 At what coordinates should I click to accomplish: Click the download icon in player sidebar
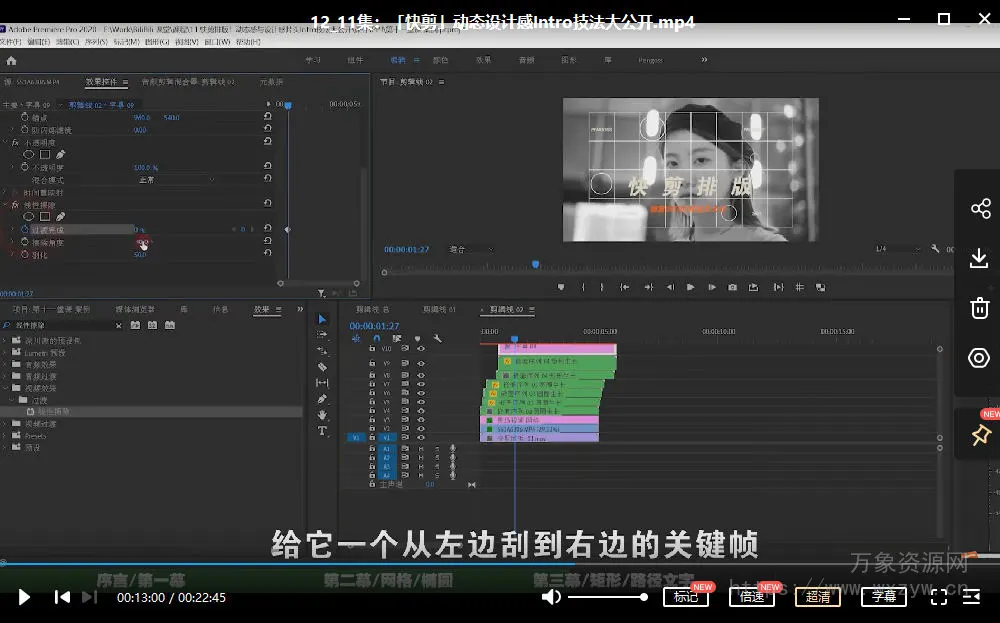coord(979,258)
